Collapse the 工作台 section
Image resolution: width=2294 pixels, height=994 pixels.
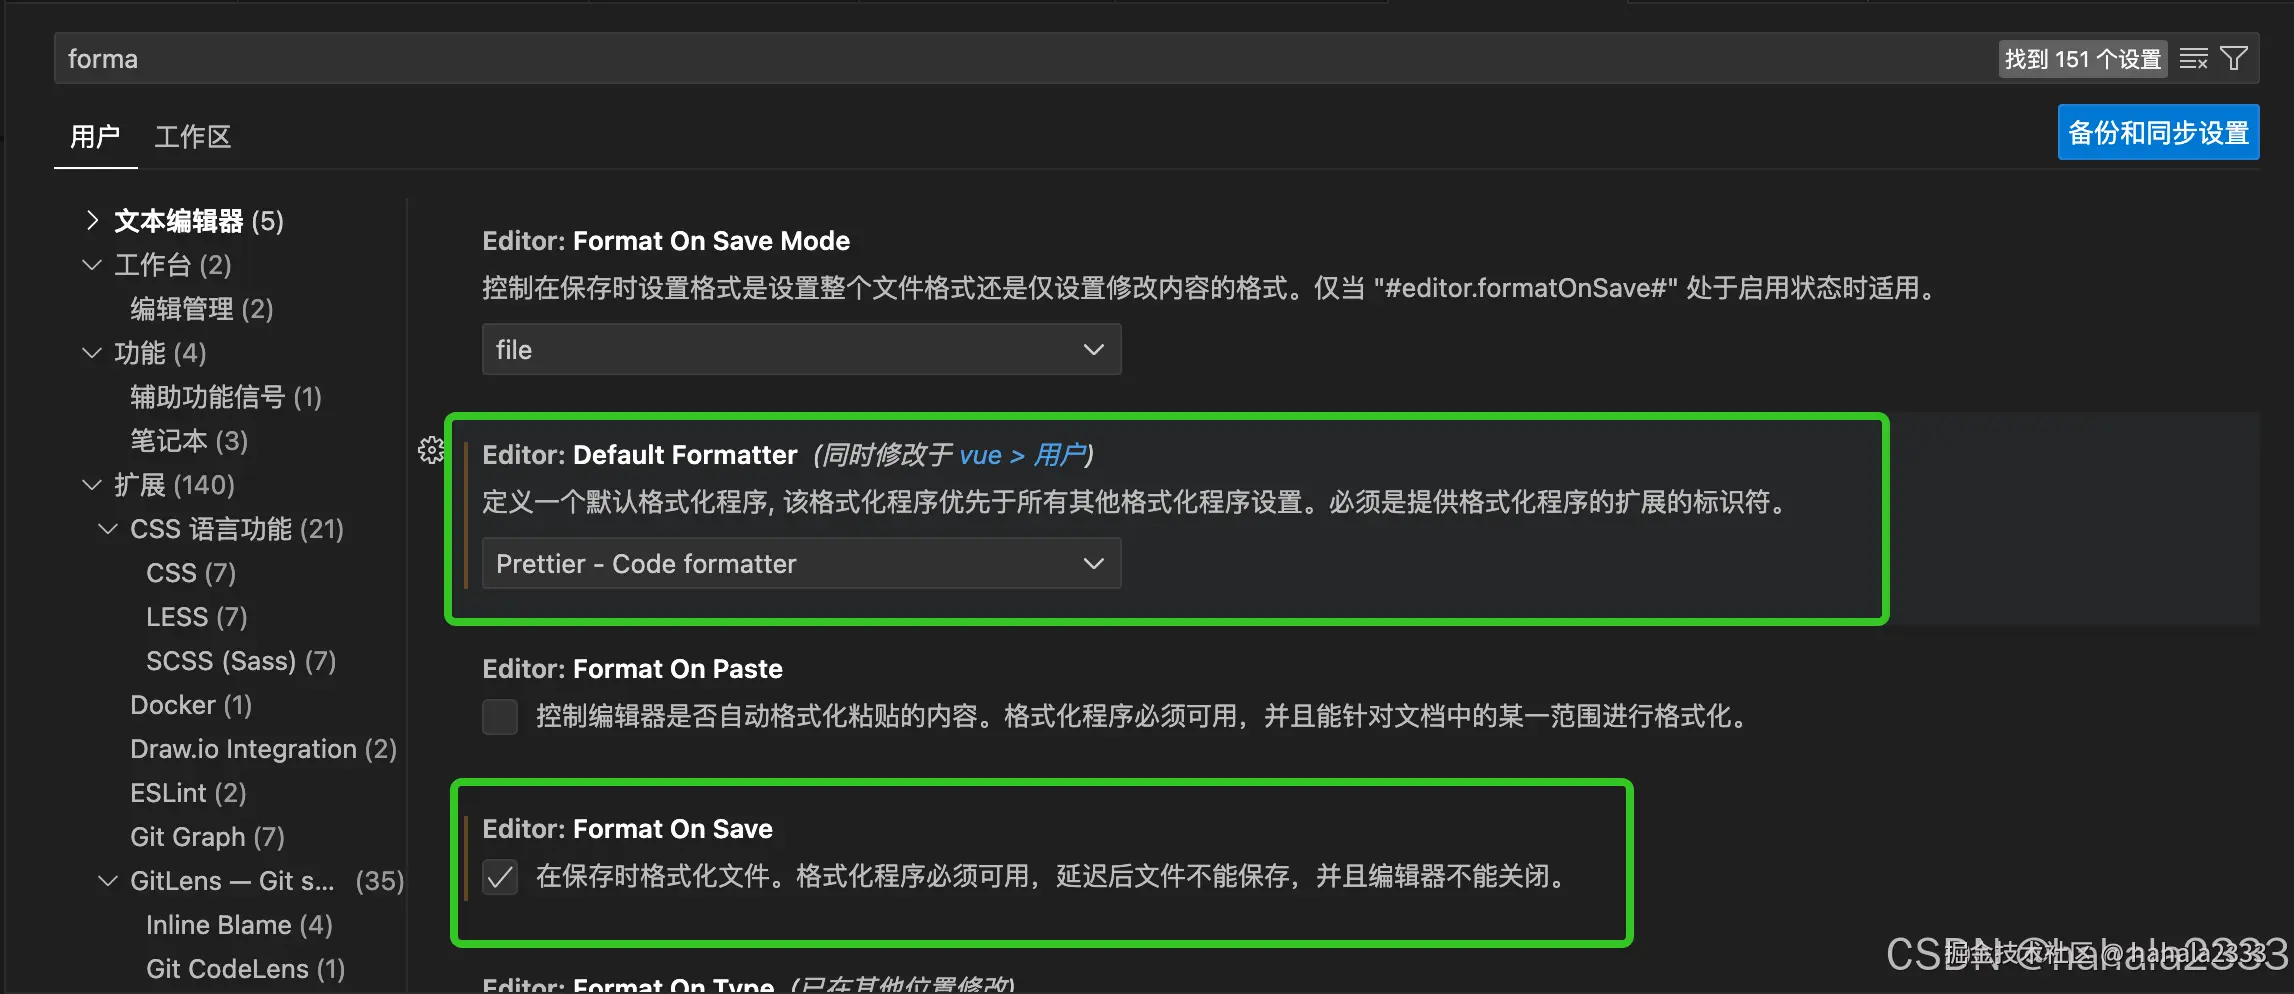[92, 265]
